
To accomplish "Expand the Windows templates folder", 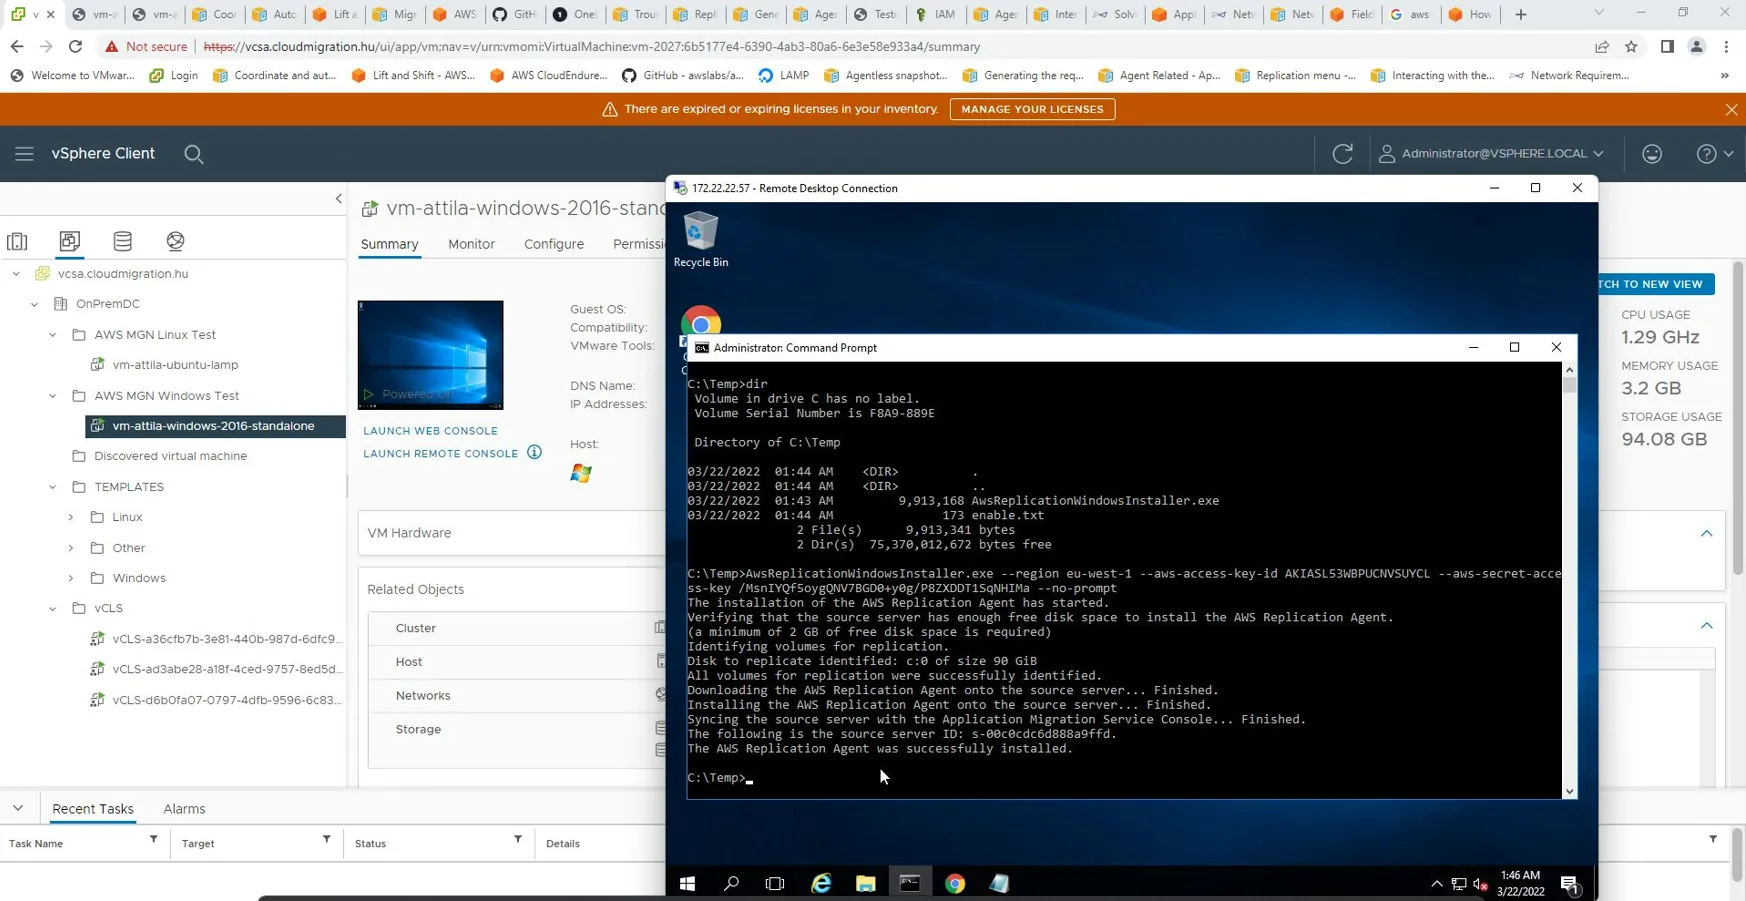I will (x=71, y=578).
